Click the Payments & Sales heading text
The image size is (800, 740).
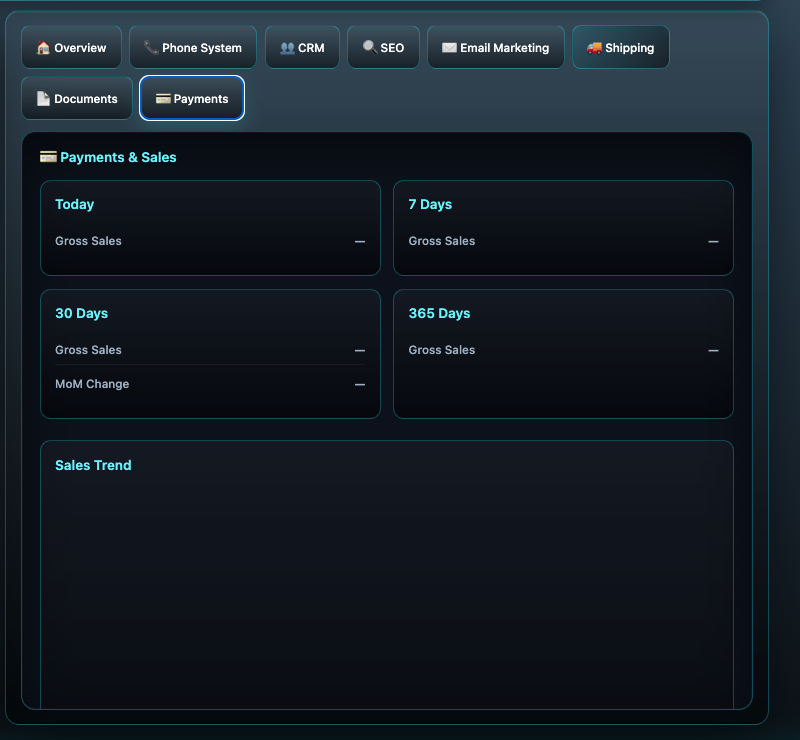pos(118,157)
